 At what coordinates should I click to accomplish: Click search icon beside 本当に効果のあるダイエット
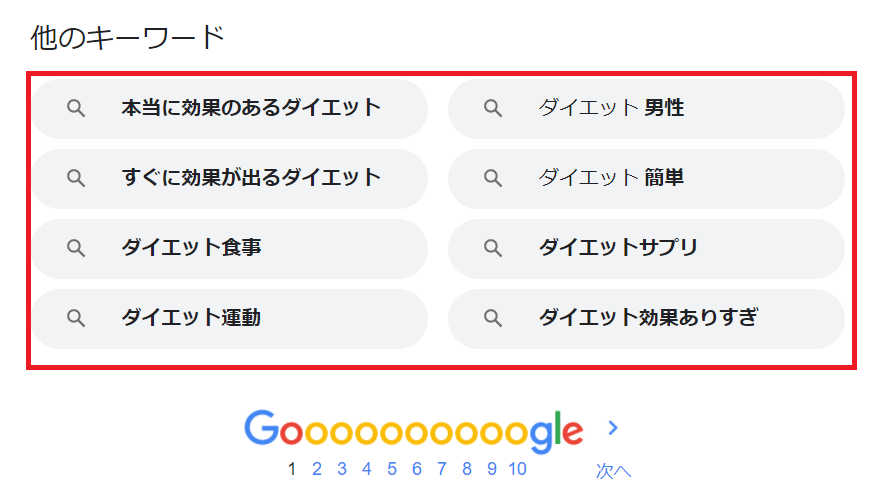[76, 108]
